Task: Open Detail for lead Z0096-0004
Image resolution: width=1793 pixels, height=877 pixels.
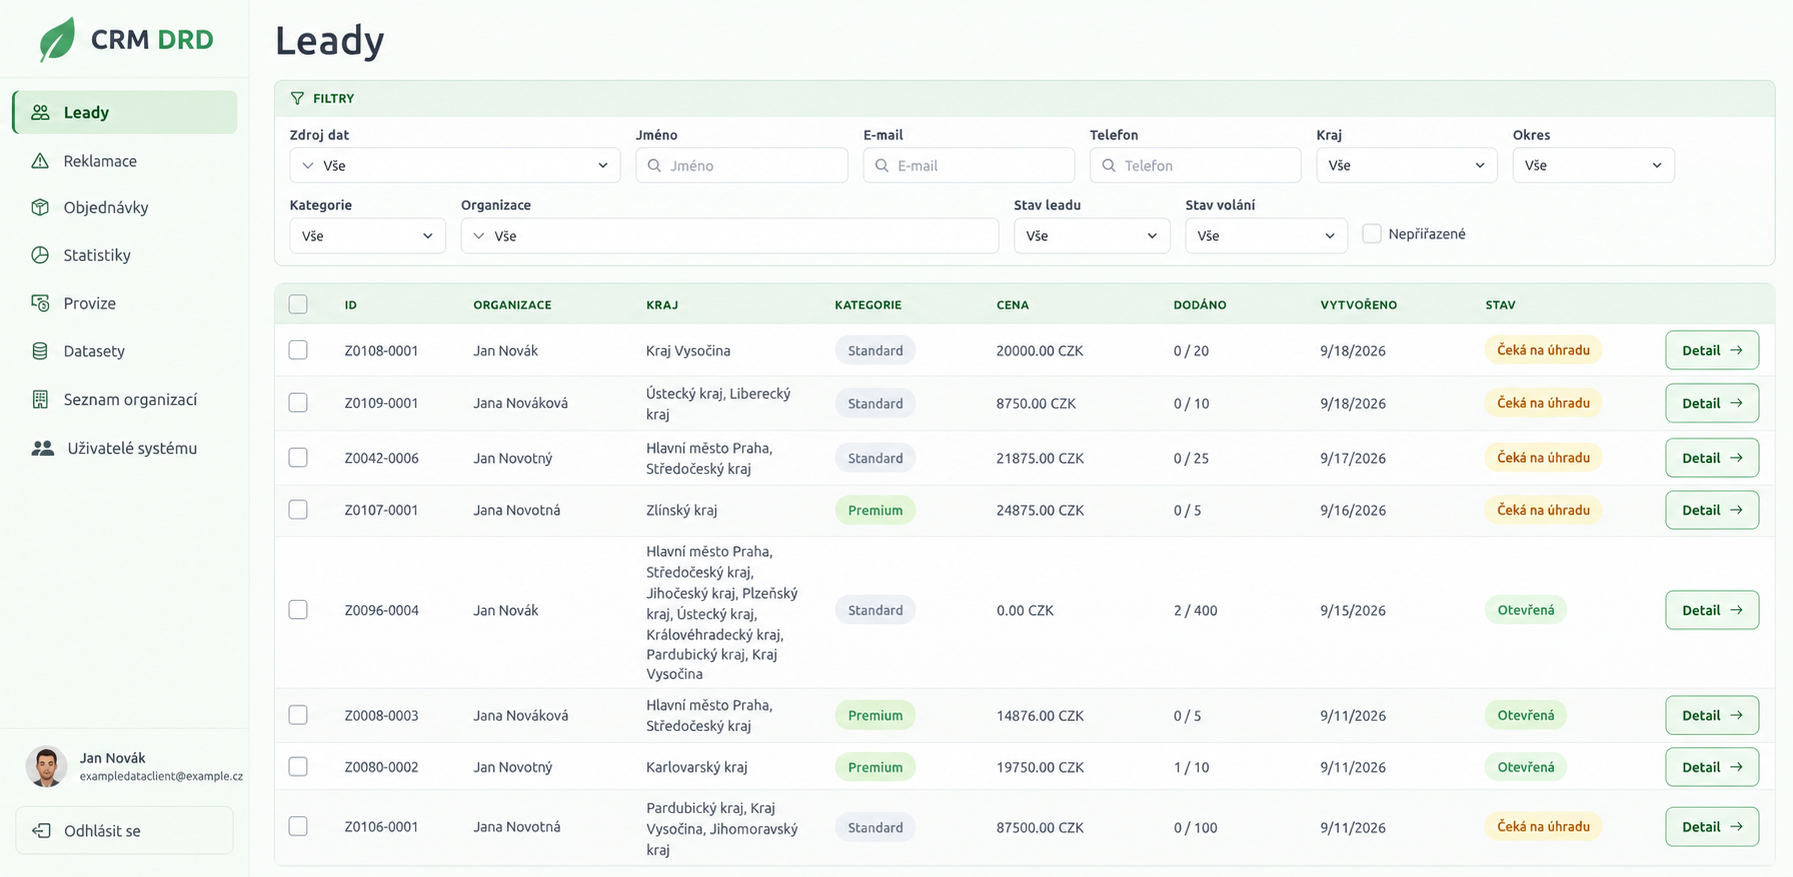Action: (1712, 610)
